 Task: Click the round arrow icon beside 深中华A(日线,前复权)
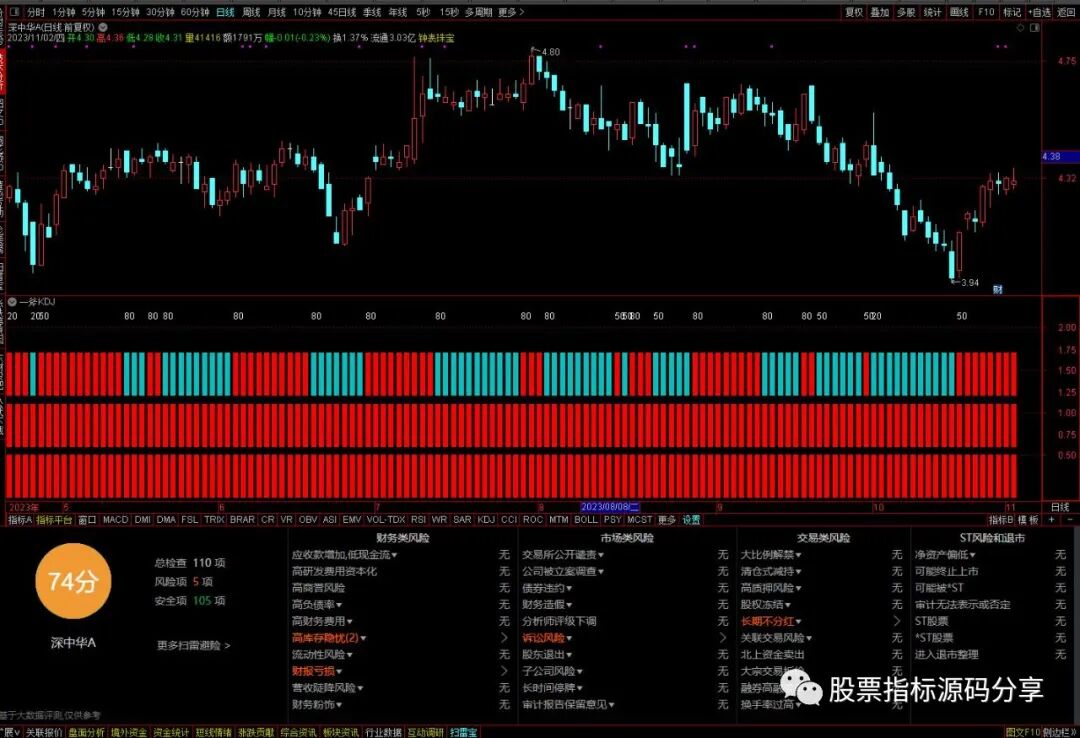[x=103, y=28]
